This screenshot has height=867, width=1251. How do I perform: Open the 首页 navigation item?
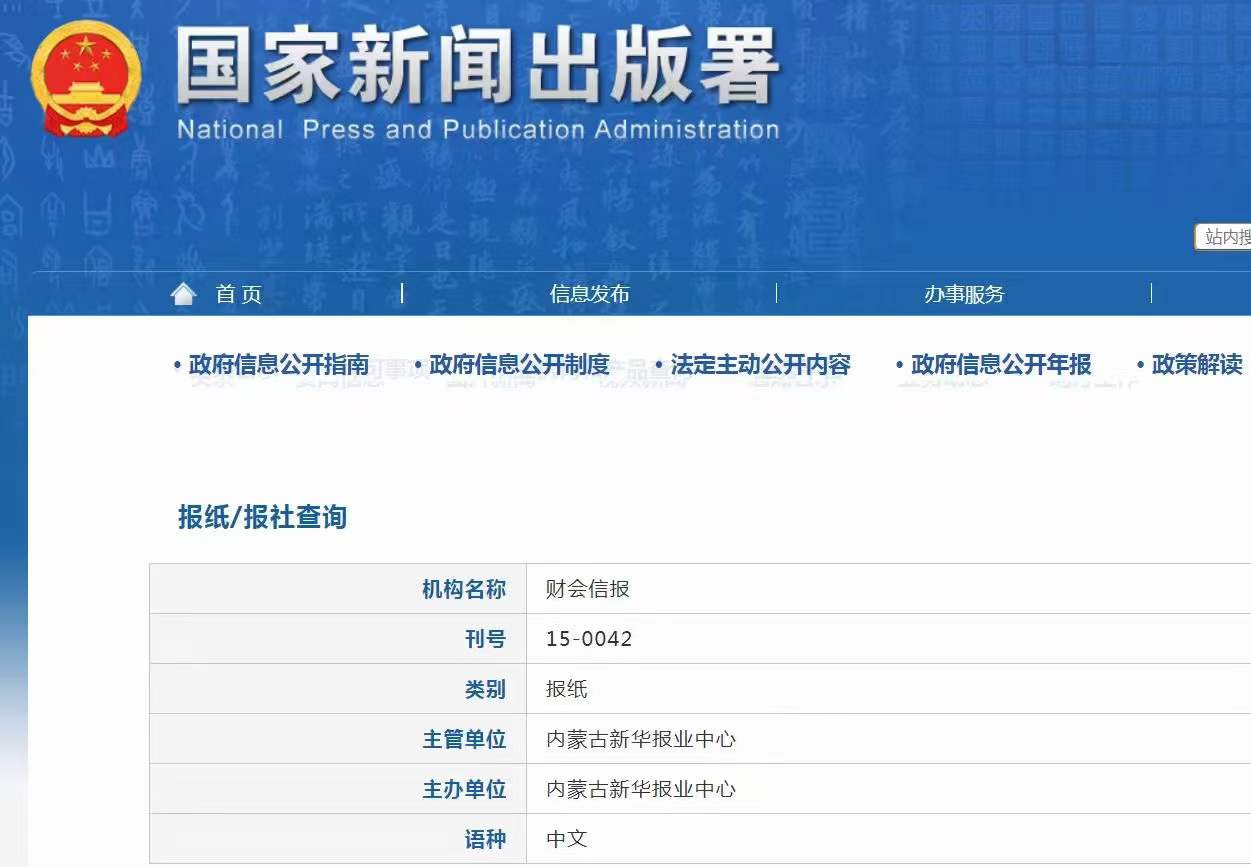click(x=239, y=294)
